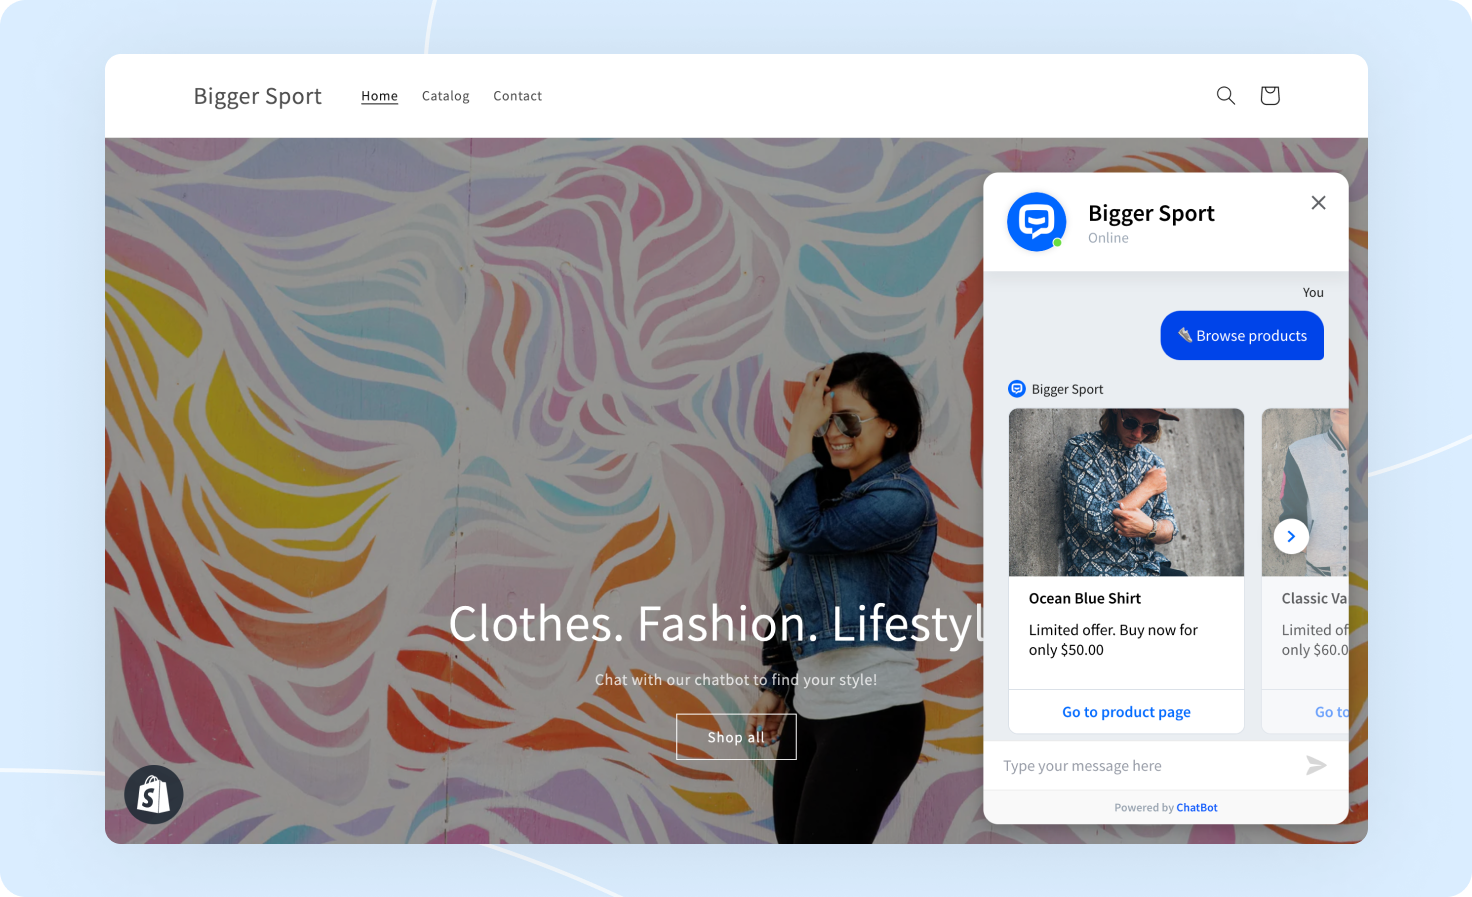Open the Contact page
Screen dimensions: 1472x897
[x=517, y=95]
